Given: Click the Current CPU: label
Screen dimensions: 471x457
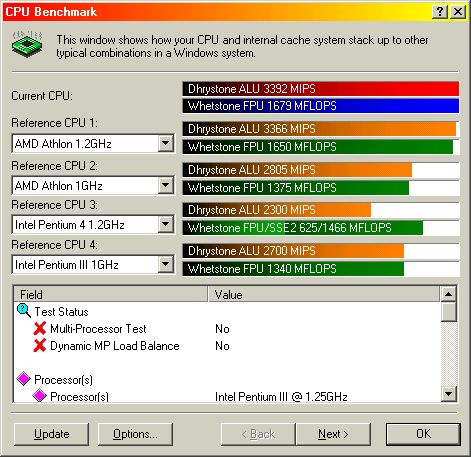Looking at the screenshot, I should pyautogui.click(x=42, y=96).
